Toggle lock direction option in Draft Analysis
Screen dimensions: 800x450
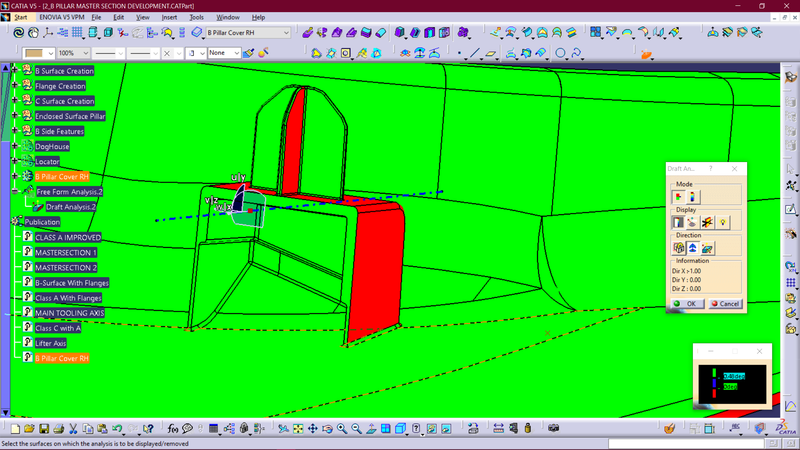[x=679, y=248]
